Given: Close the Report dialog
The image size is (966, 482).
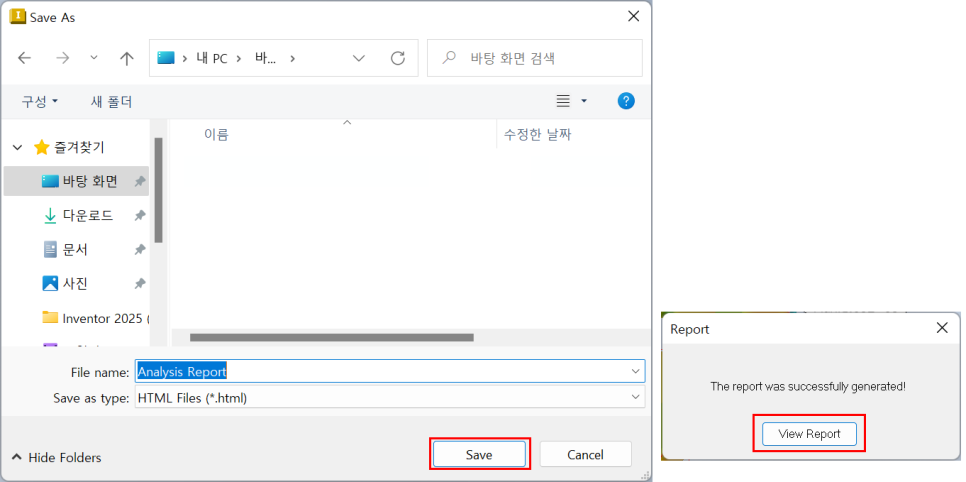Looking at the screenshot, I should (942, 328).
